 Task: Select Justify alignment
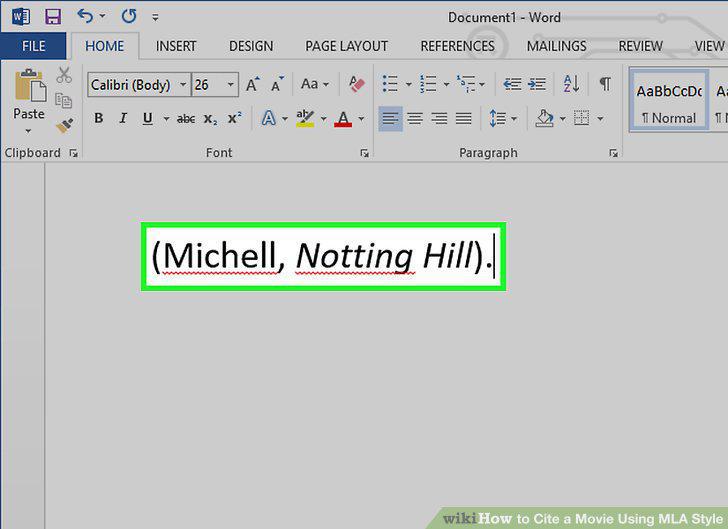463,119
